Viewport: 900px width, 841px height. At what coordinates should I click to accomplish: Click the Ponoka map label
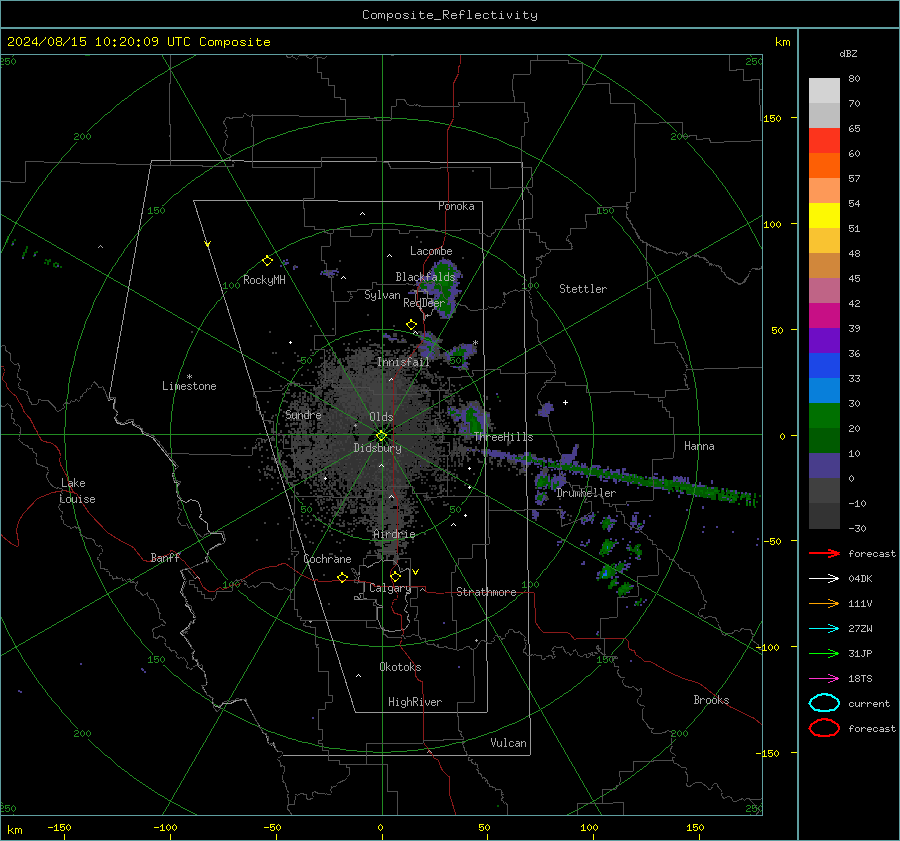[456, 206]
